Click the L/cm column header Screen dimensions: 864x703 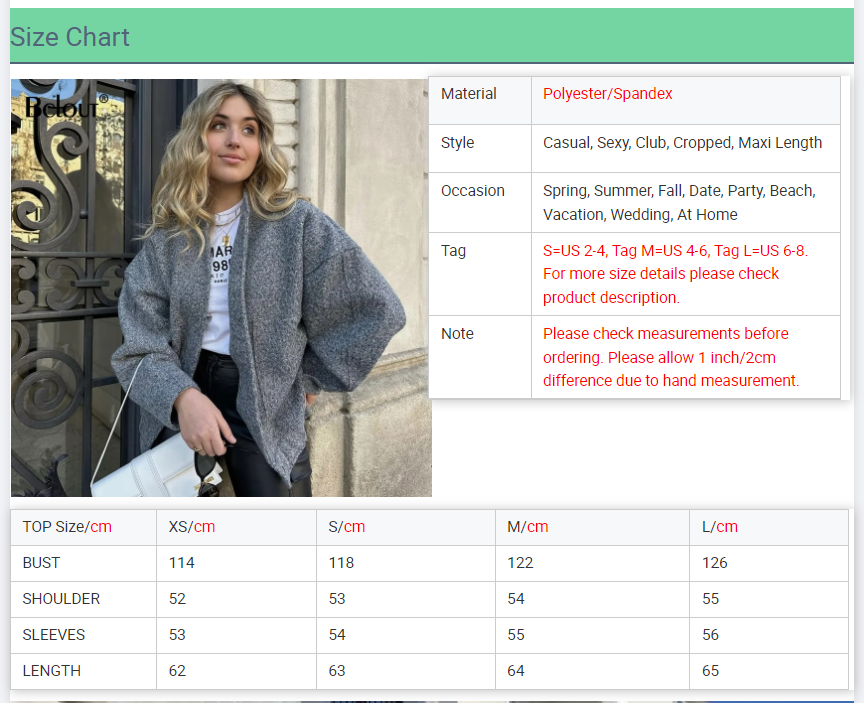click(x=719, y=527)
